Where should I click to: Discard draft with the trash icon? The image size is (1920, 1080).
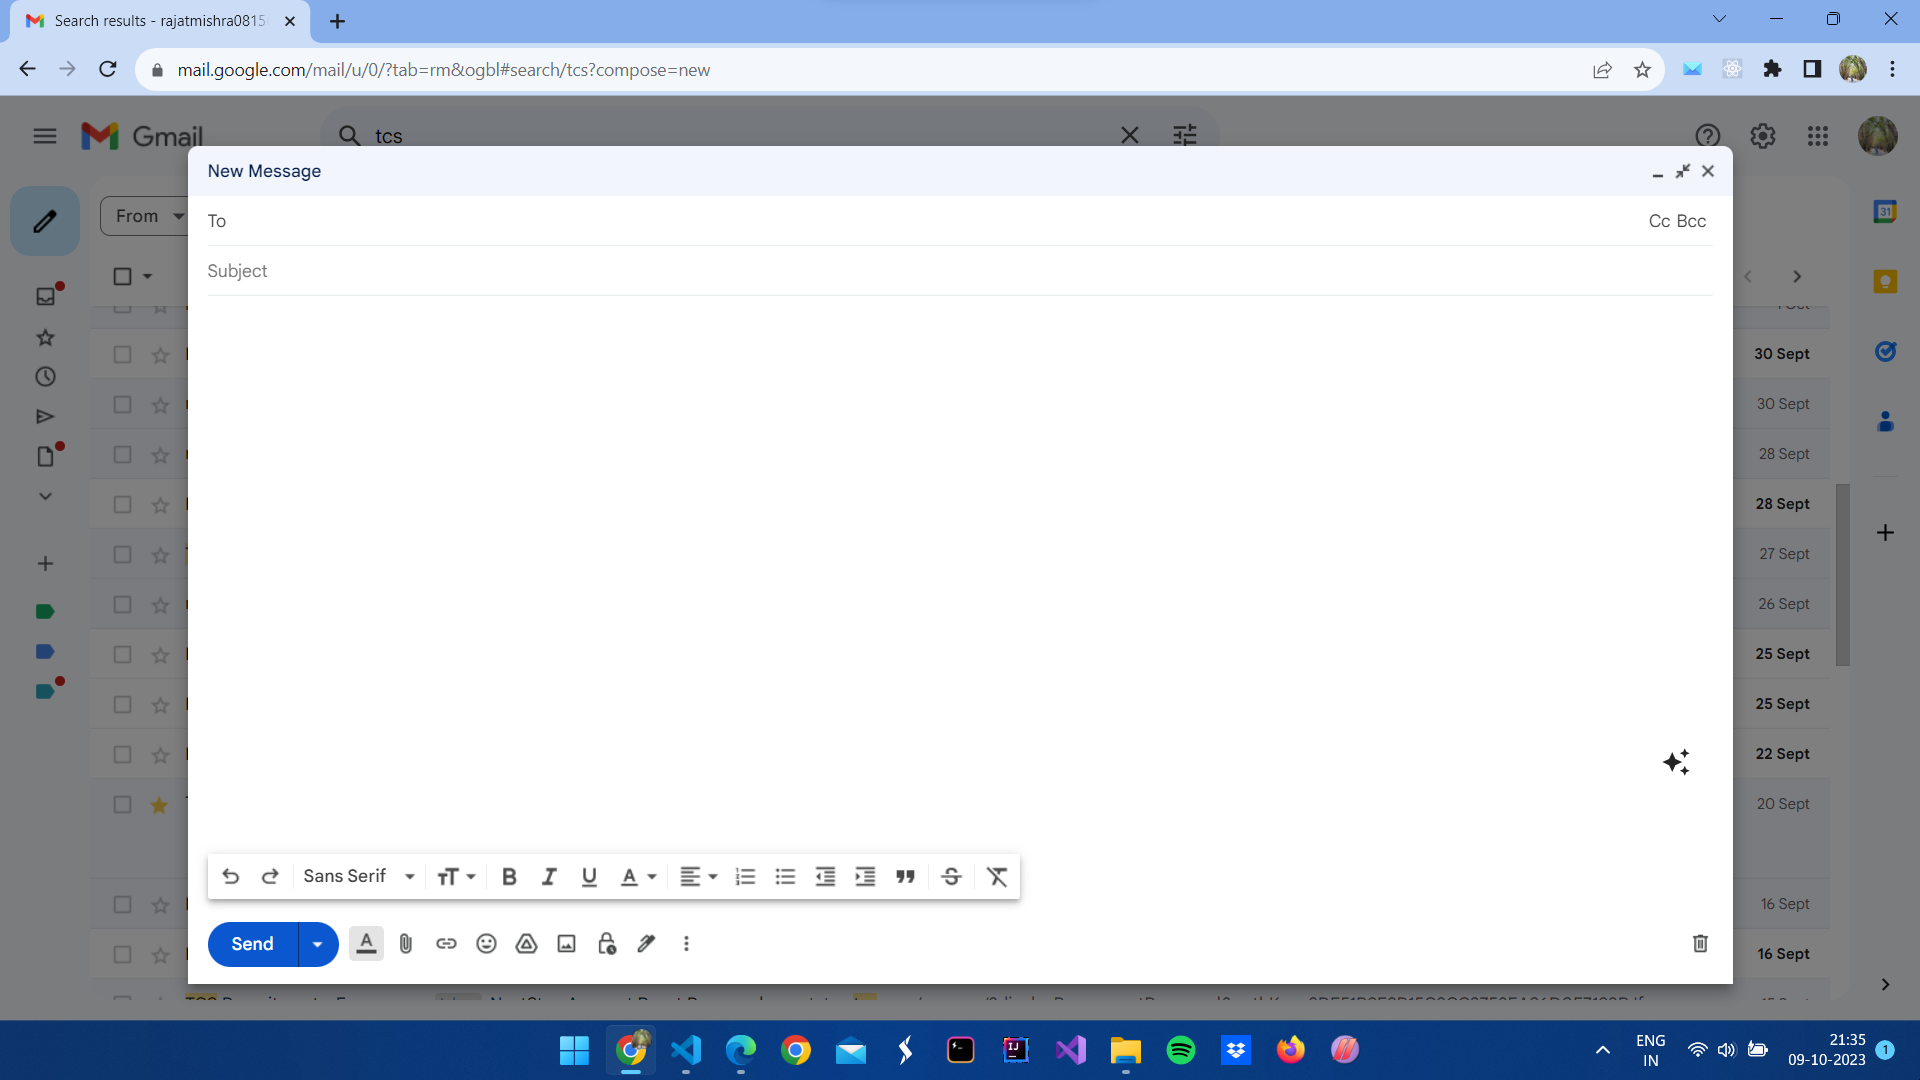click(x=1700, y=944)
